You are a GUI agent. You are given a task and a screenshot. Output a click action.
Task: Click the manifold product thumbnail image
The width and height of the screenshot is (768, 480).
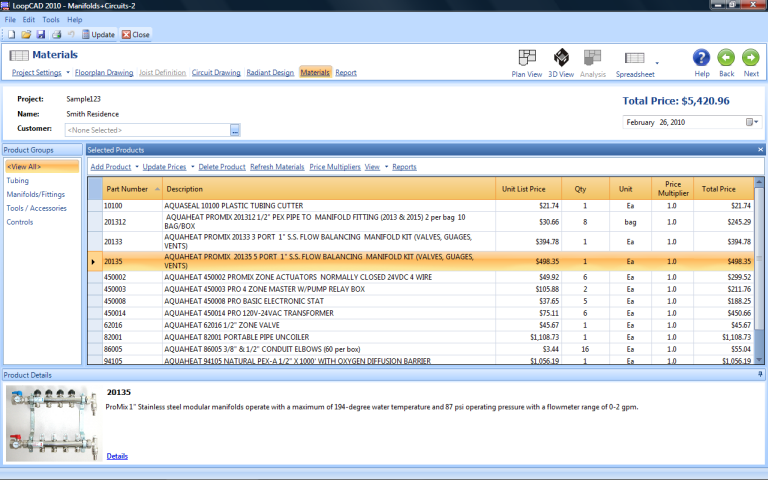tap(52, 424)
